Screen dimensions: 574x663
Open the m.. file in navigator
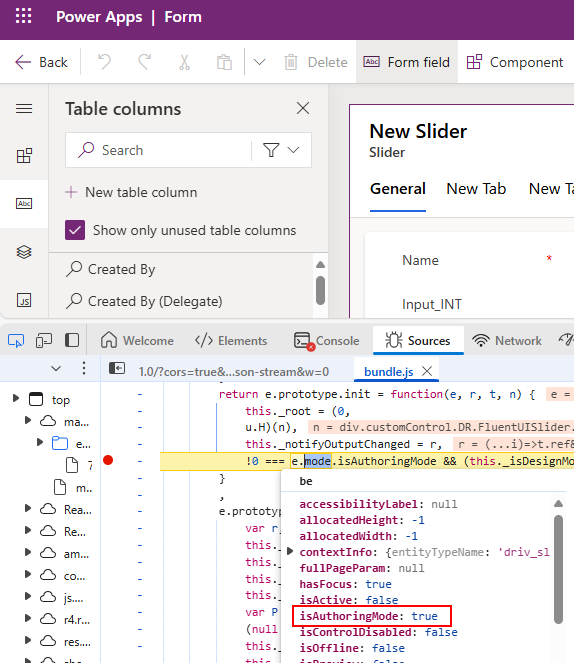click(x=74, y=488)
